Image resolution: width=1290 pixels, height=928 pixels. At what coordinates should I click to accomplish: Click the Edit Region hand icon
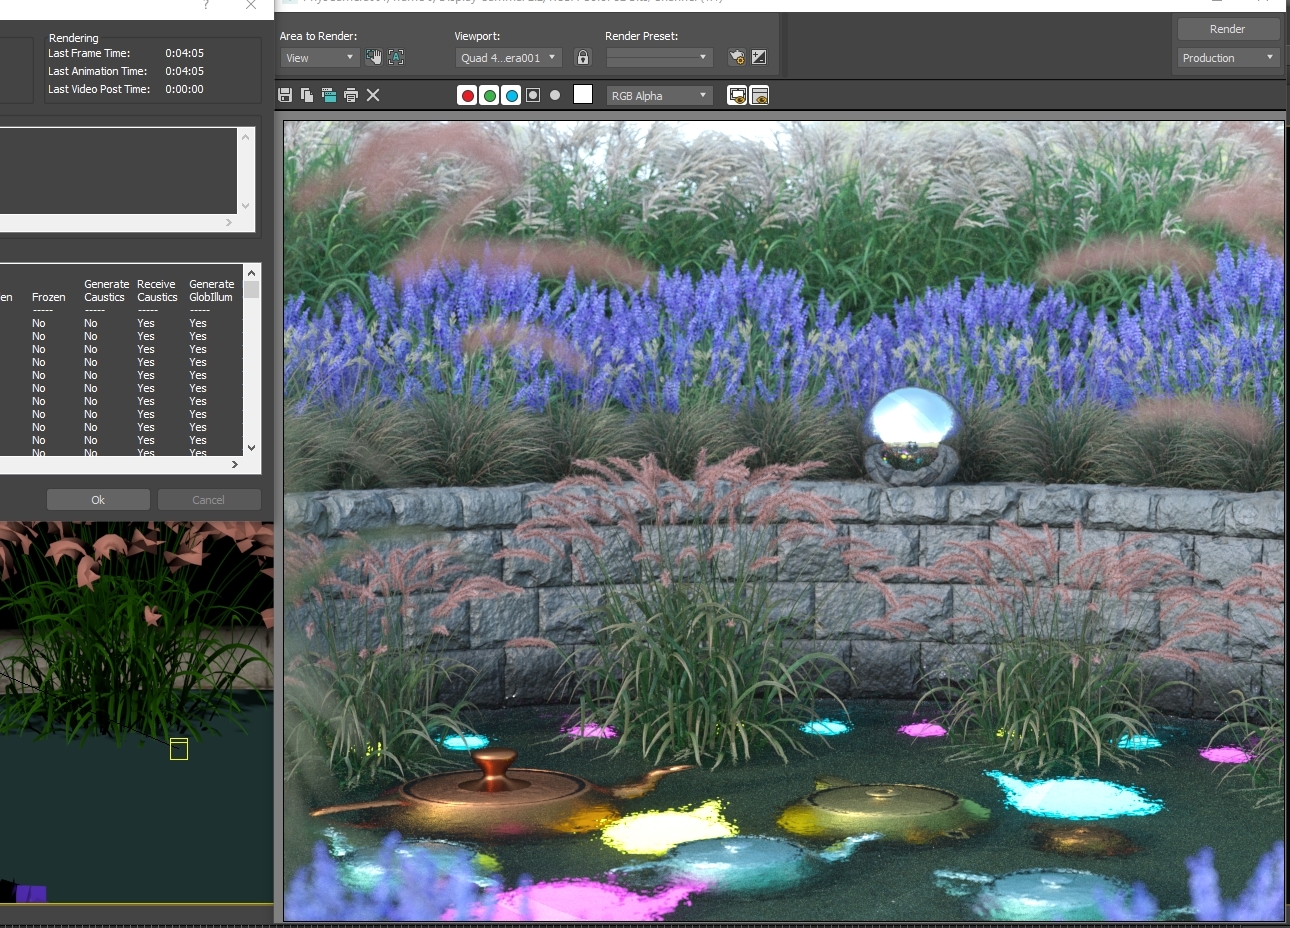(374, 57)
